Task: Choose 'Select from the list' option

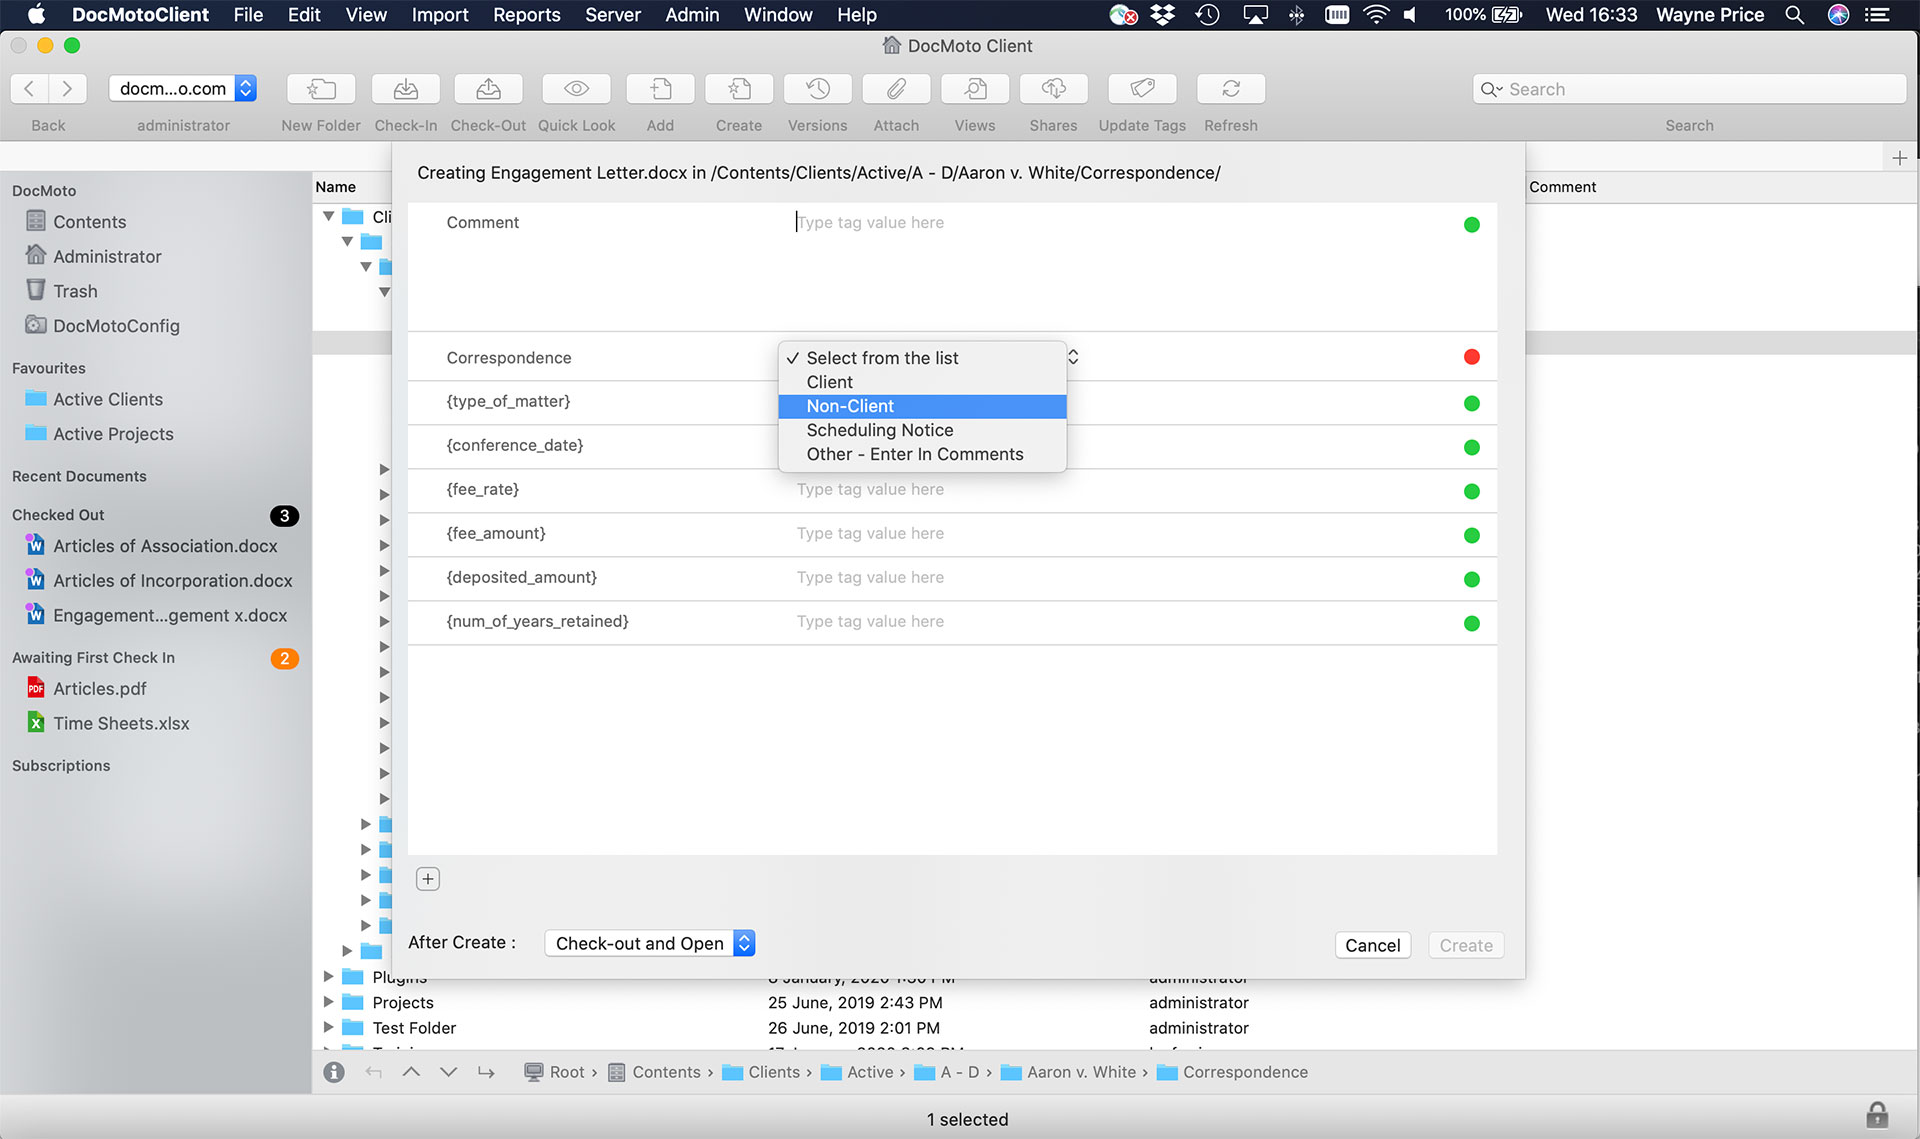Action: pyautogui.click(x=922, y=358)
